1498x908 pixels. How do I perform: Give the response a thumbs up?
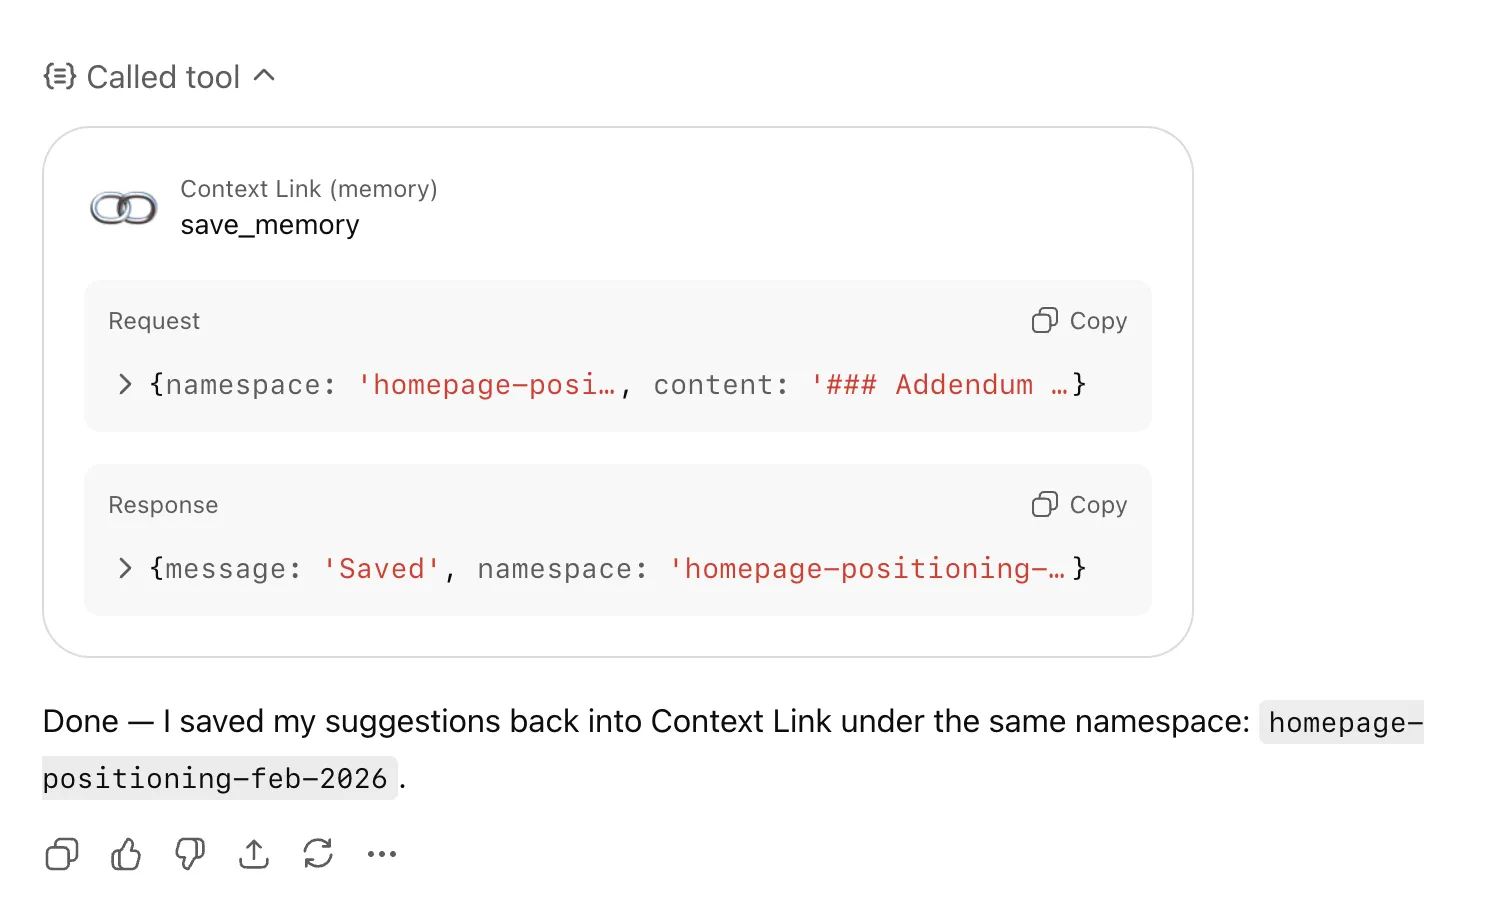[125, 854]
